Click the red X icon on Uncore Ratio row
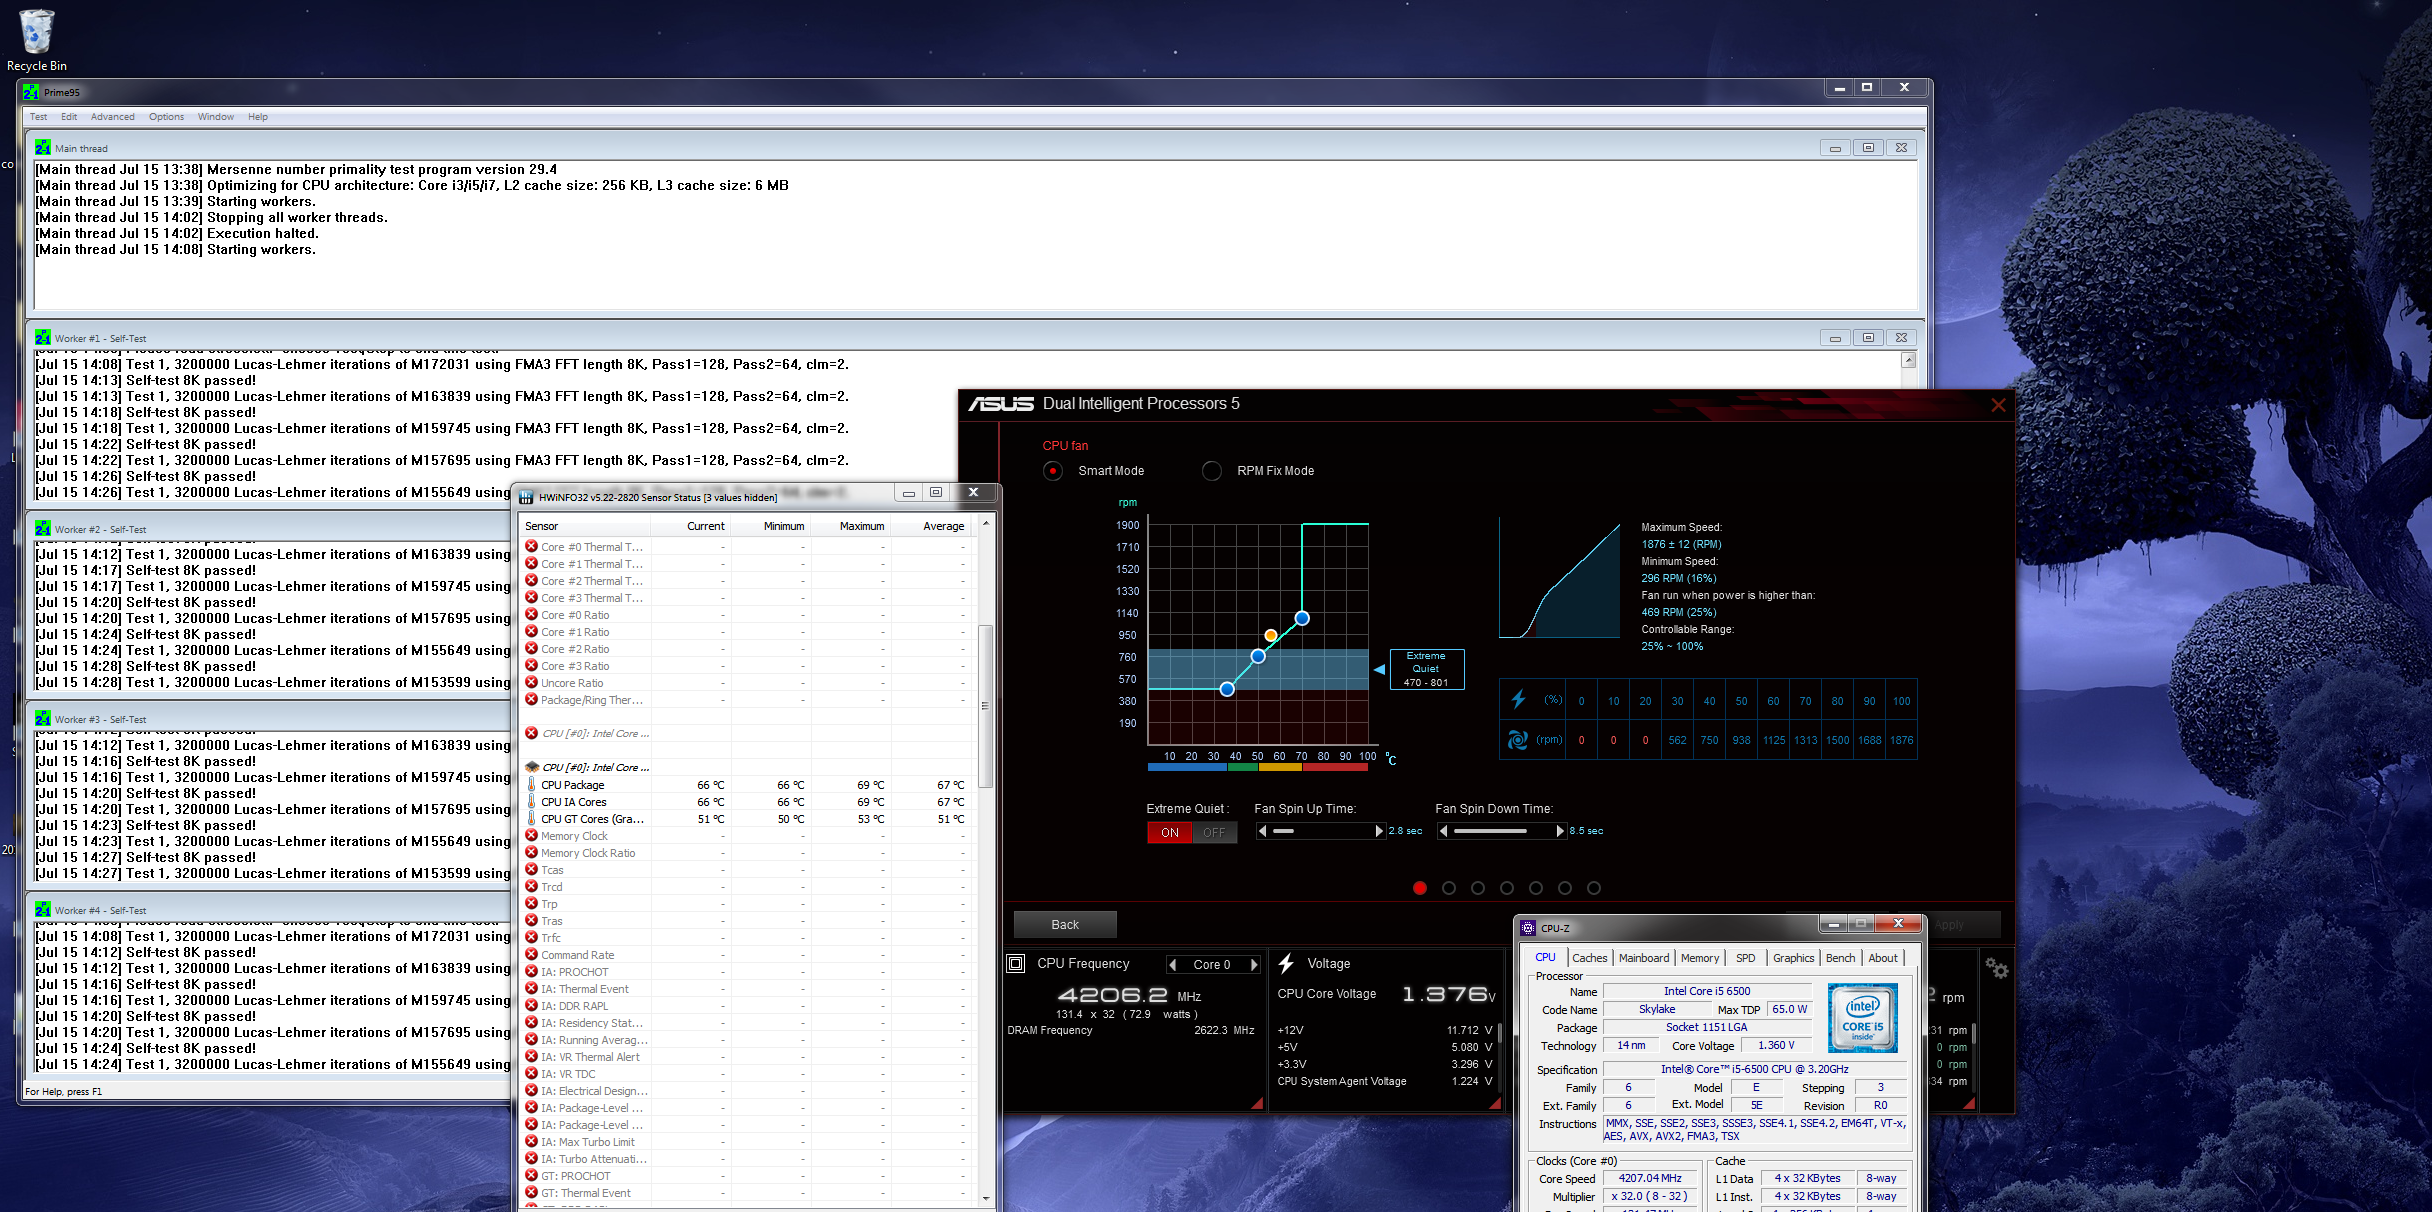2432x1212 pixels. (x=531, y=682)
